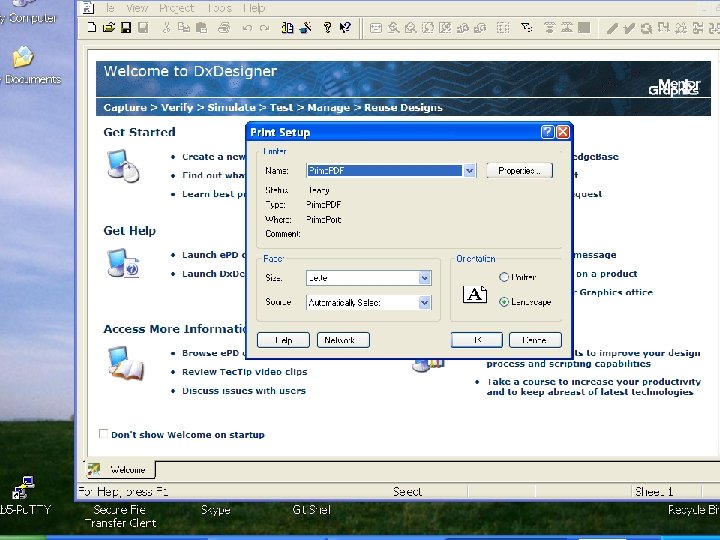The image size is (720, 540).
Task: Click the Properties button
Action: [x=519, y=171]
